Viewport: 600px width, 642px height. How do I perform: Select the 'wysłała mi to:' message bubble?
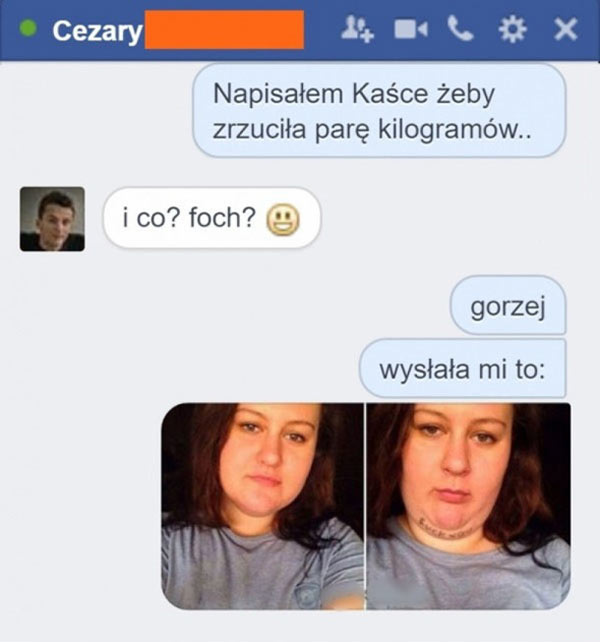(463, 368)
